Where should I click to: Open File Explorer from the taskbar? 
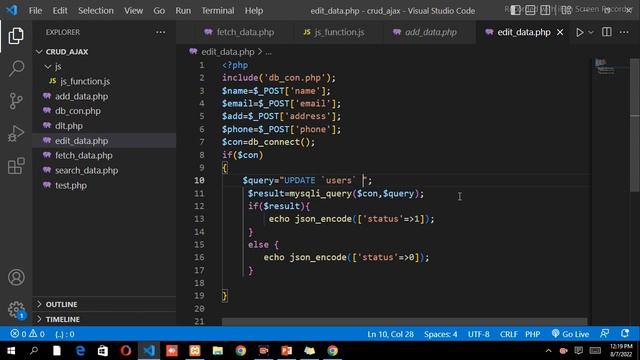pyautogui.click(x=218, y=351)
